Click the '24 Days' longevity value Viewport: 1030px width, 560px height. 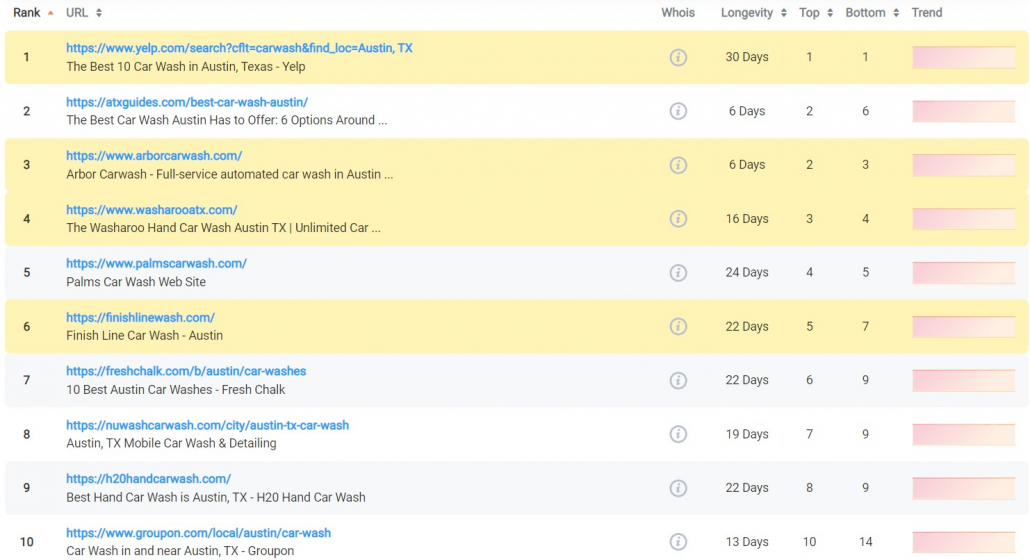[x=747, y=272]
